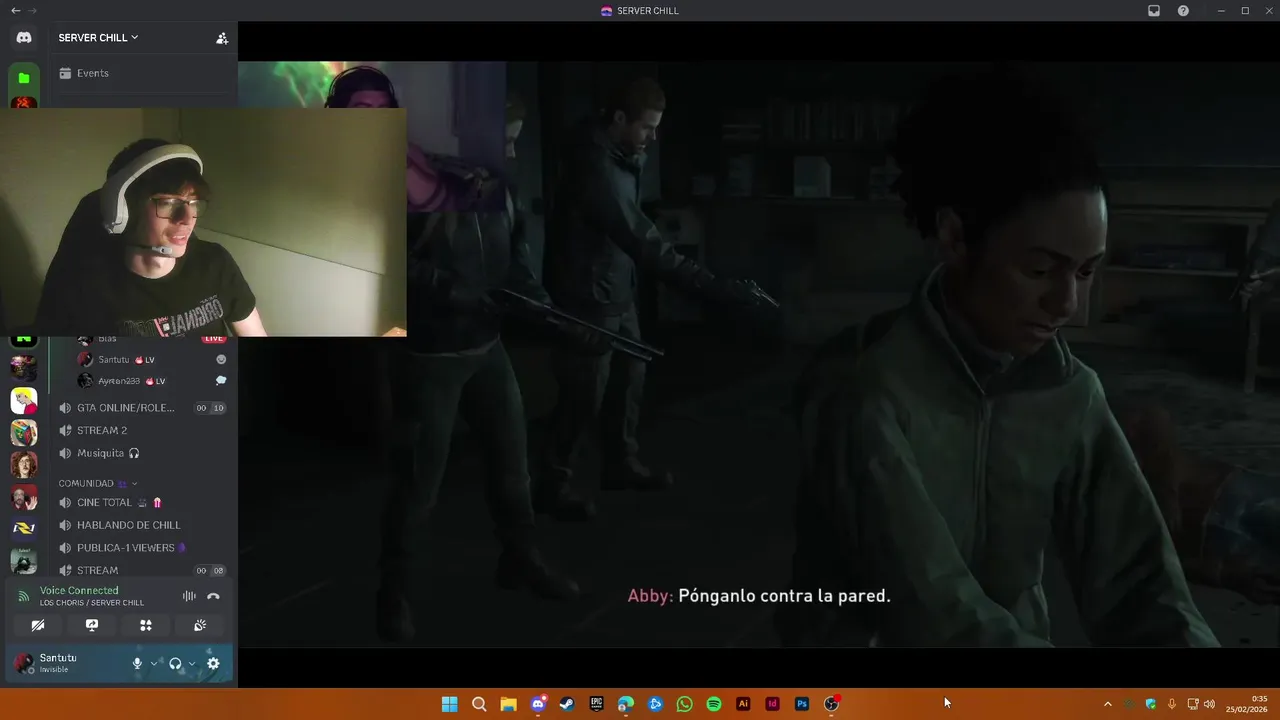Toggle camera in the voice panel
This screenshot has height=720, width=1280.
38,625
